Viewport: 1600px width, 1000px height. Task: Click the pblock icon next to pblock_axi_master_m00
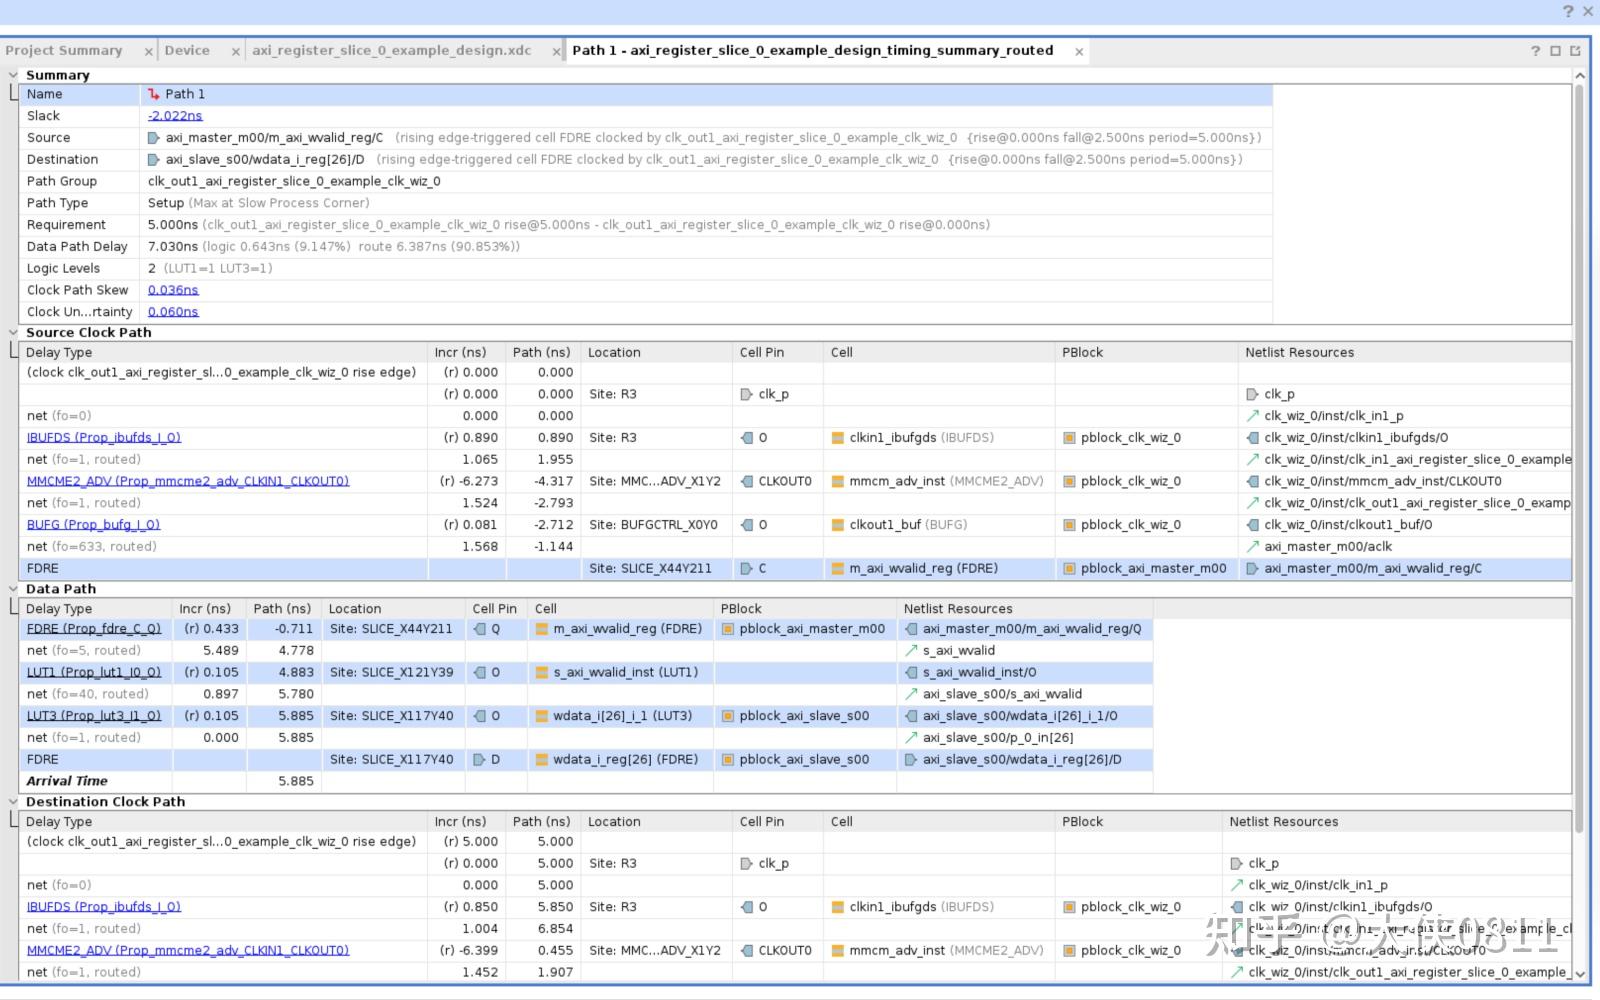(x=1069, y=569)
